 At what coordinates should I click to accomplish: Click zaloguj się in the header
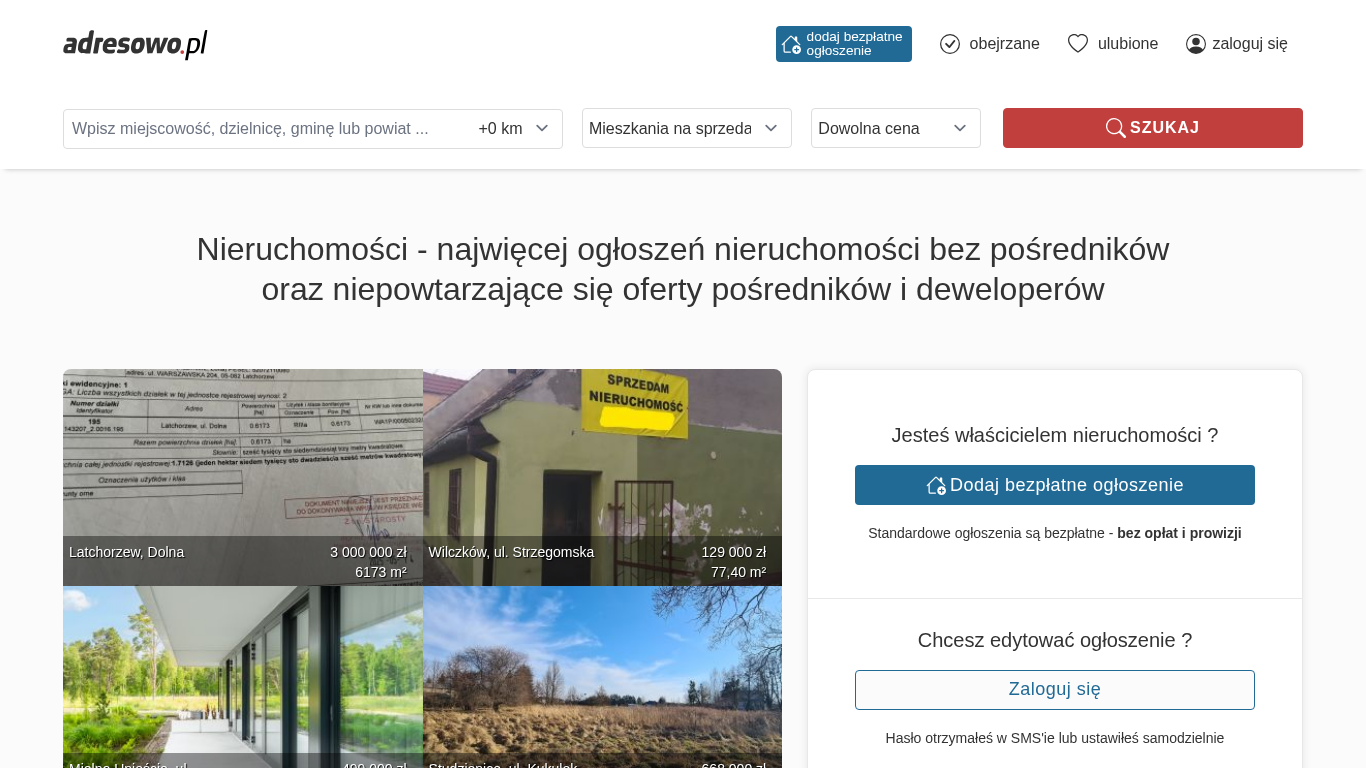coord(1249,44)
